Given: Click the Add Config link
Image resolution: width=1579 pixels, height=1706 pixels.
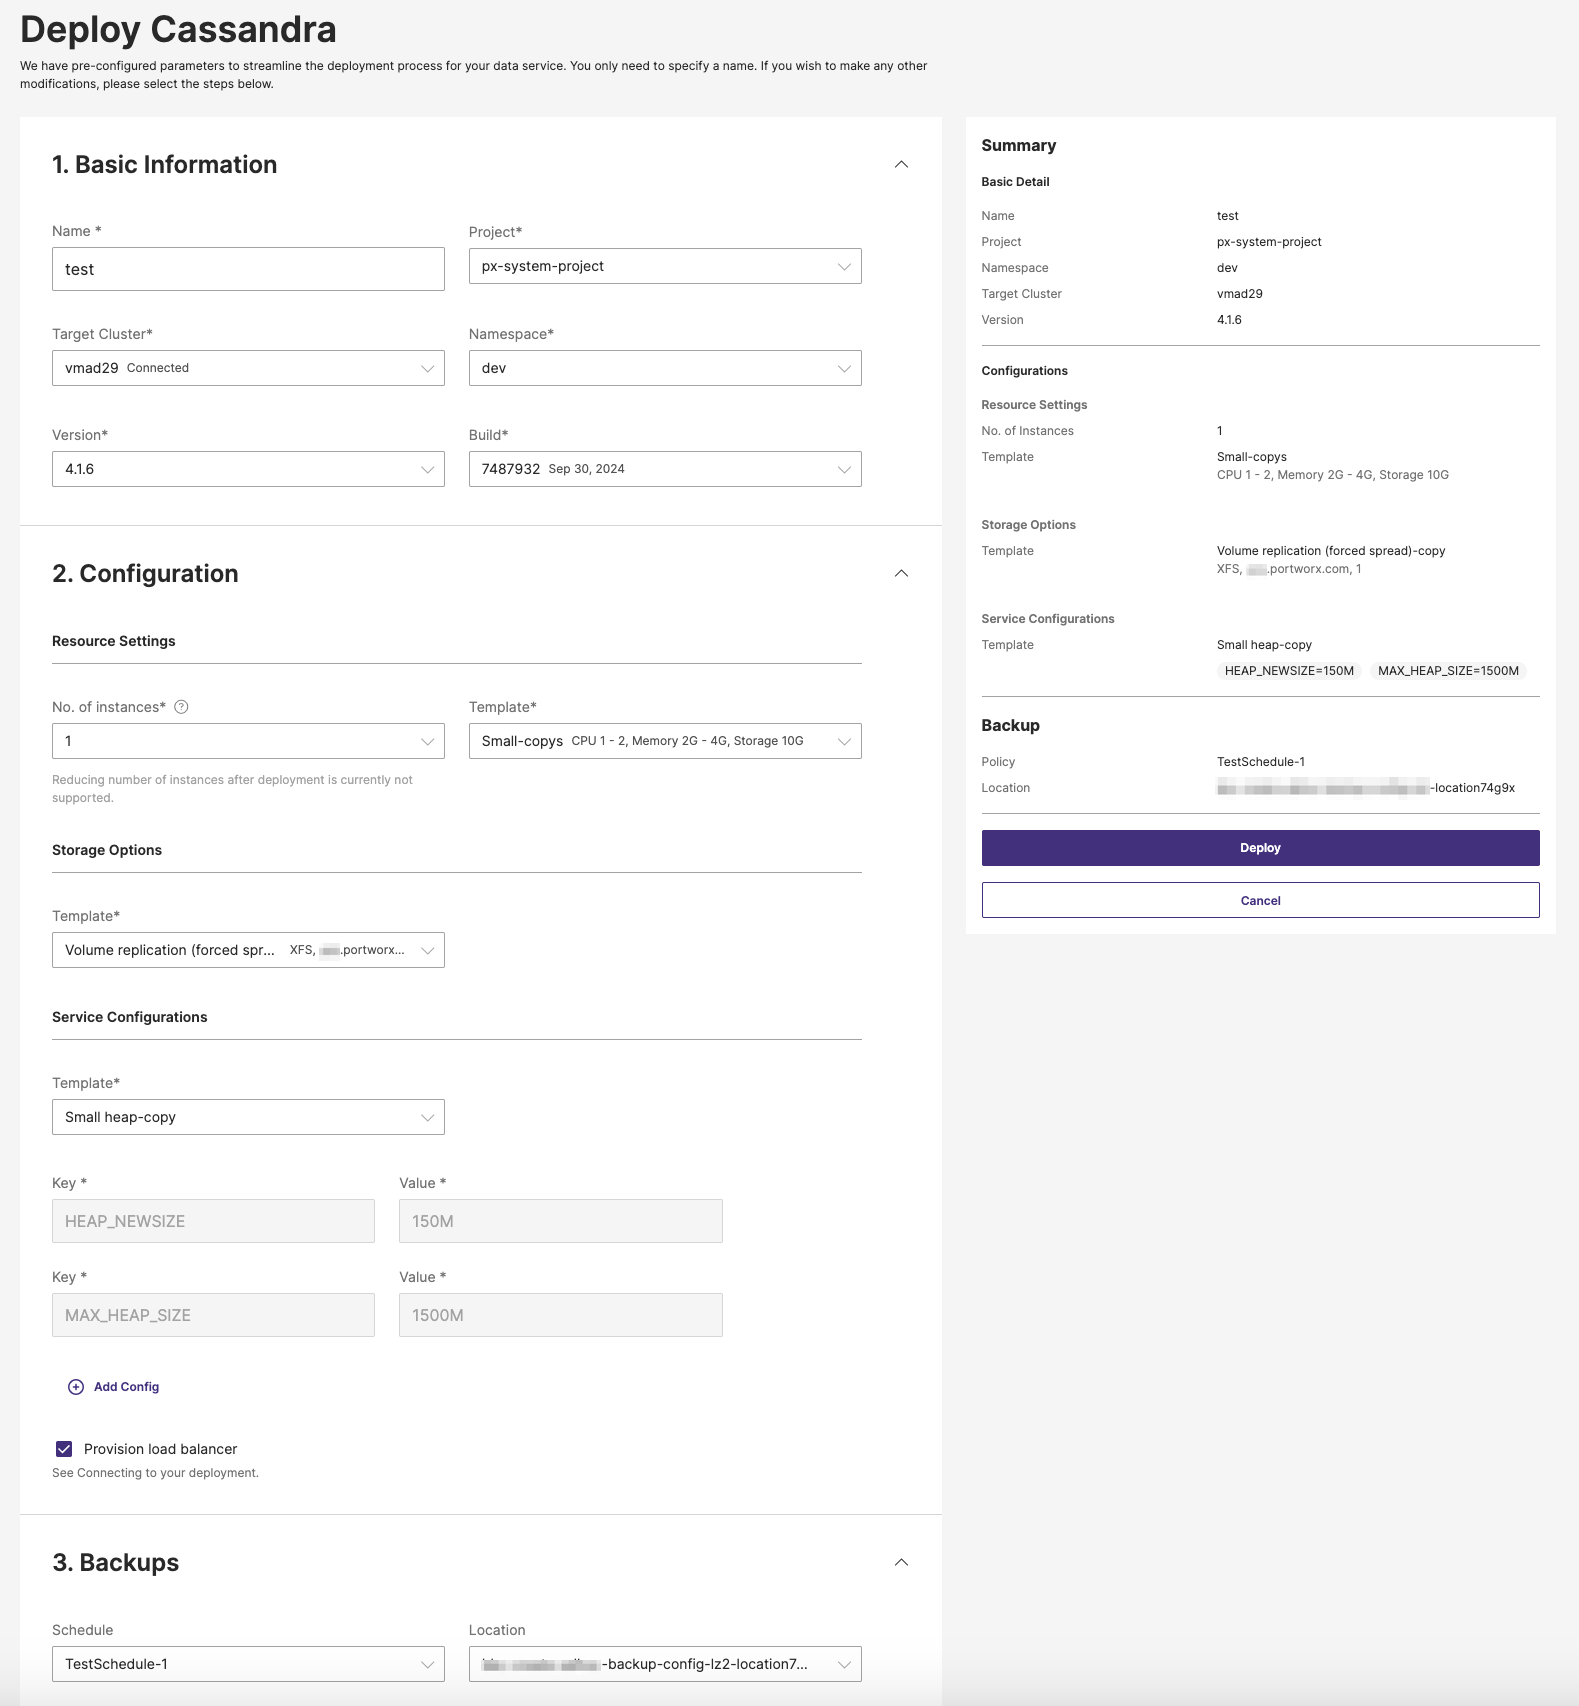Looking at the screenshot, I should tap(126, 1387).
